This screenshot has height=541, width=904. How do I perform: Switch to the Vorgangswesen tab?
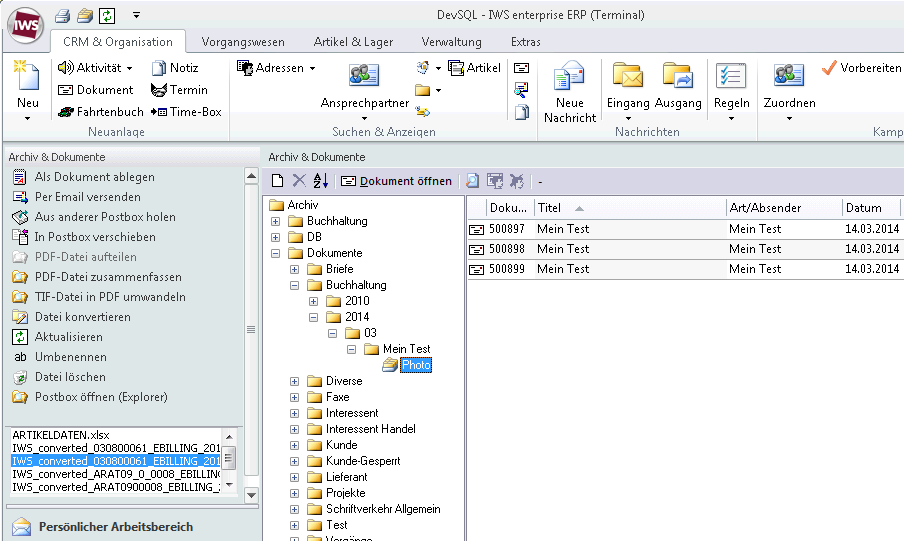click(x=243, y=42)
